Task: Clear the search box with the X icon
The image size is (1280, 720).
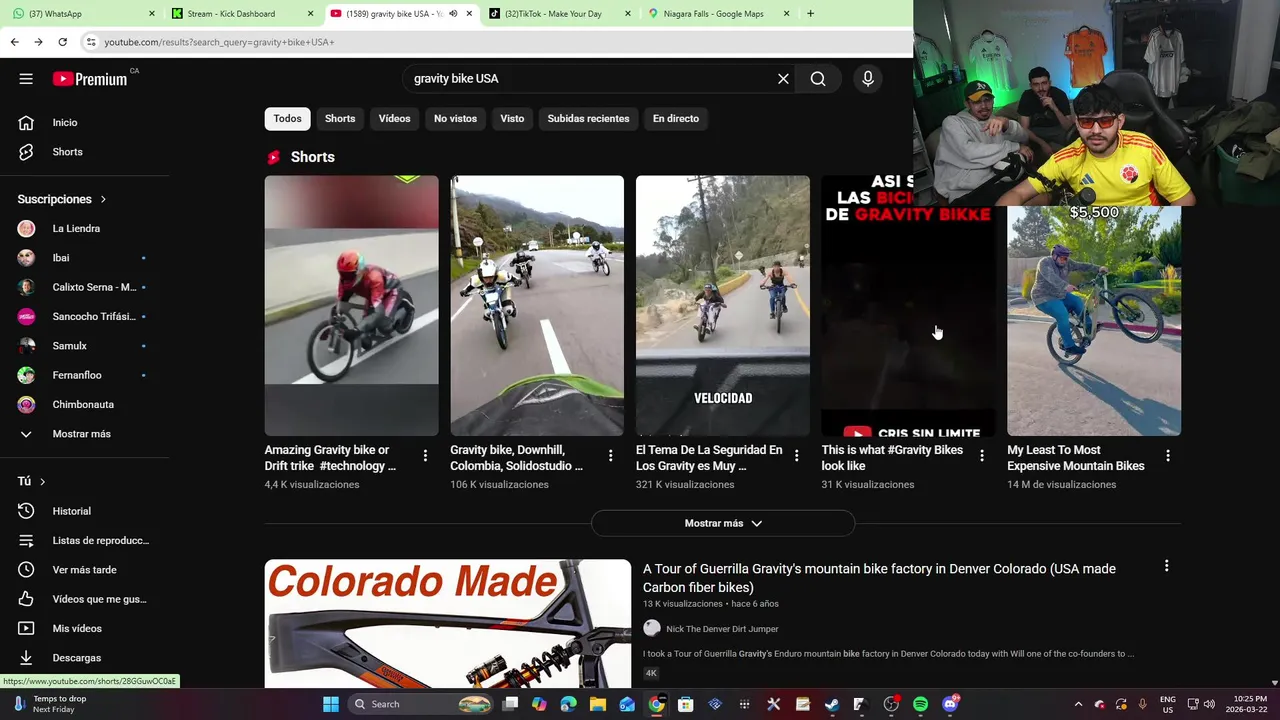Action: click(783, 79)
